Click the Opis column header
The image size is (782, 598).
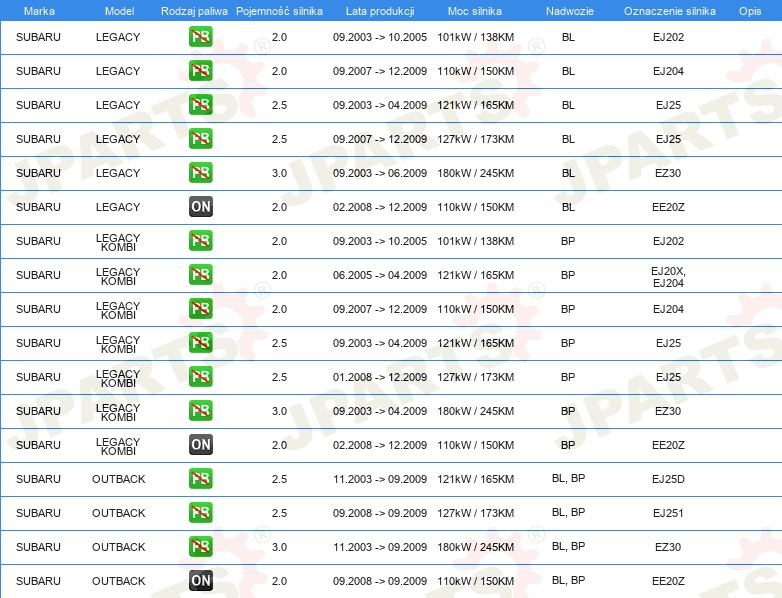tap(750, 11)
